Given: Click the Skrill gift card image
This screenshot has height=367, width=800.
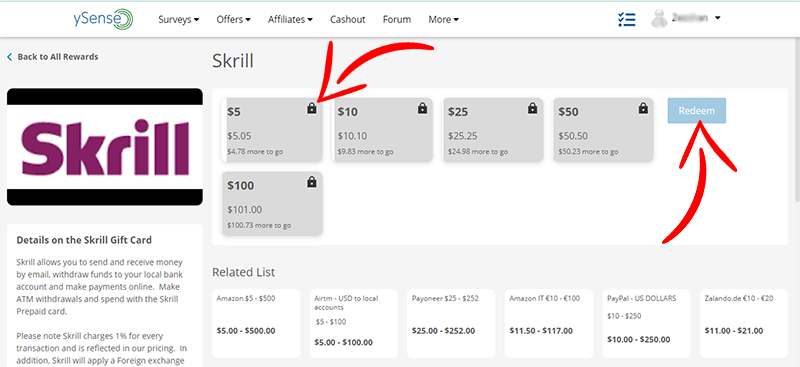Looking at the screenshot, I should tap(105, 147).
